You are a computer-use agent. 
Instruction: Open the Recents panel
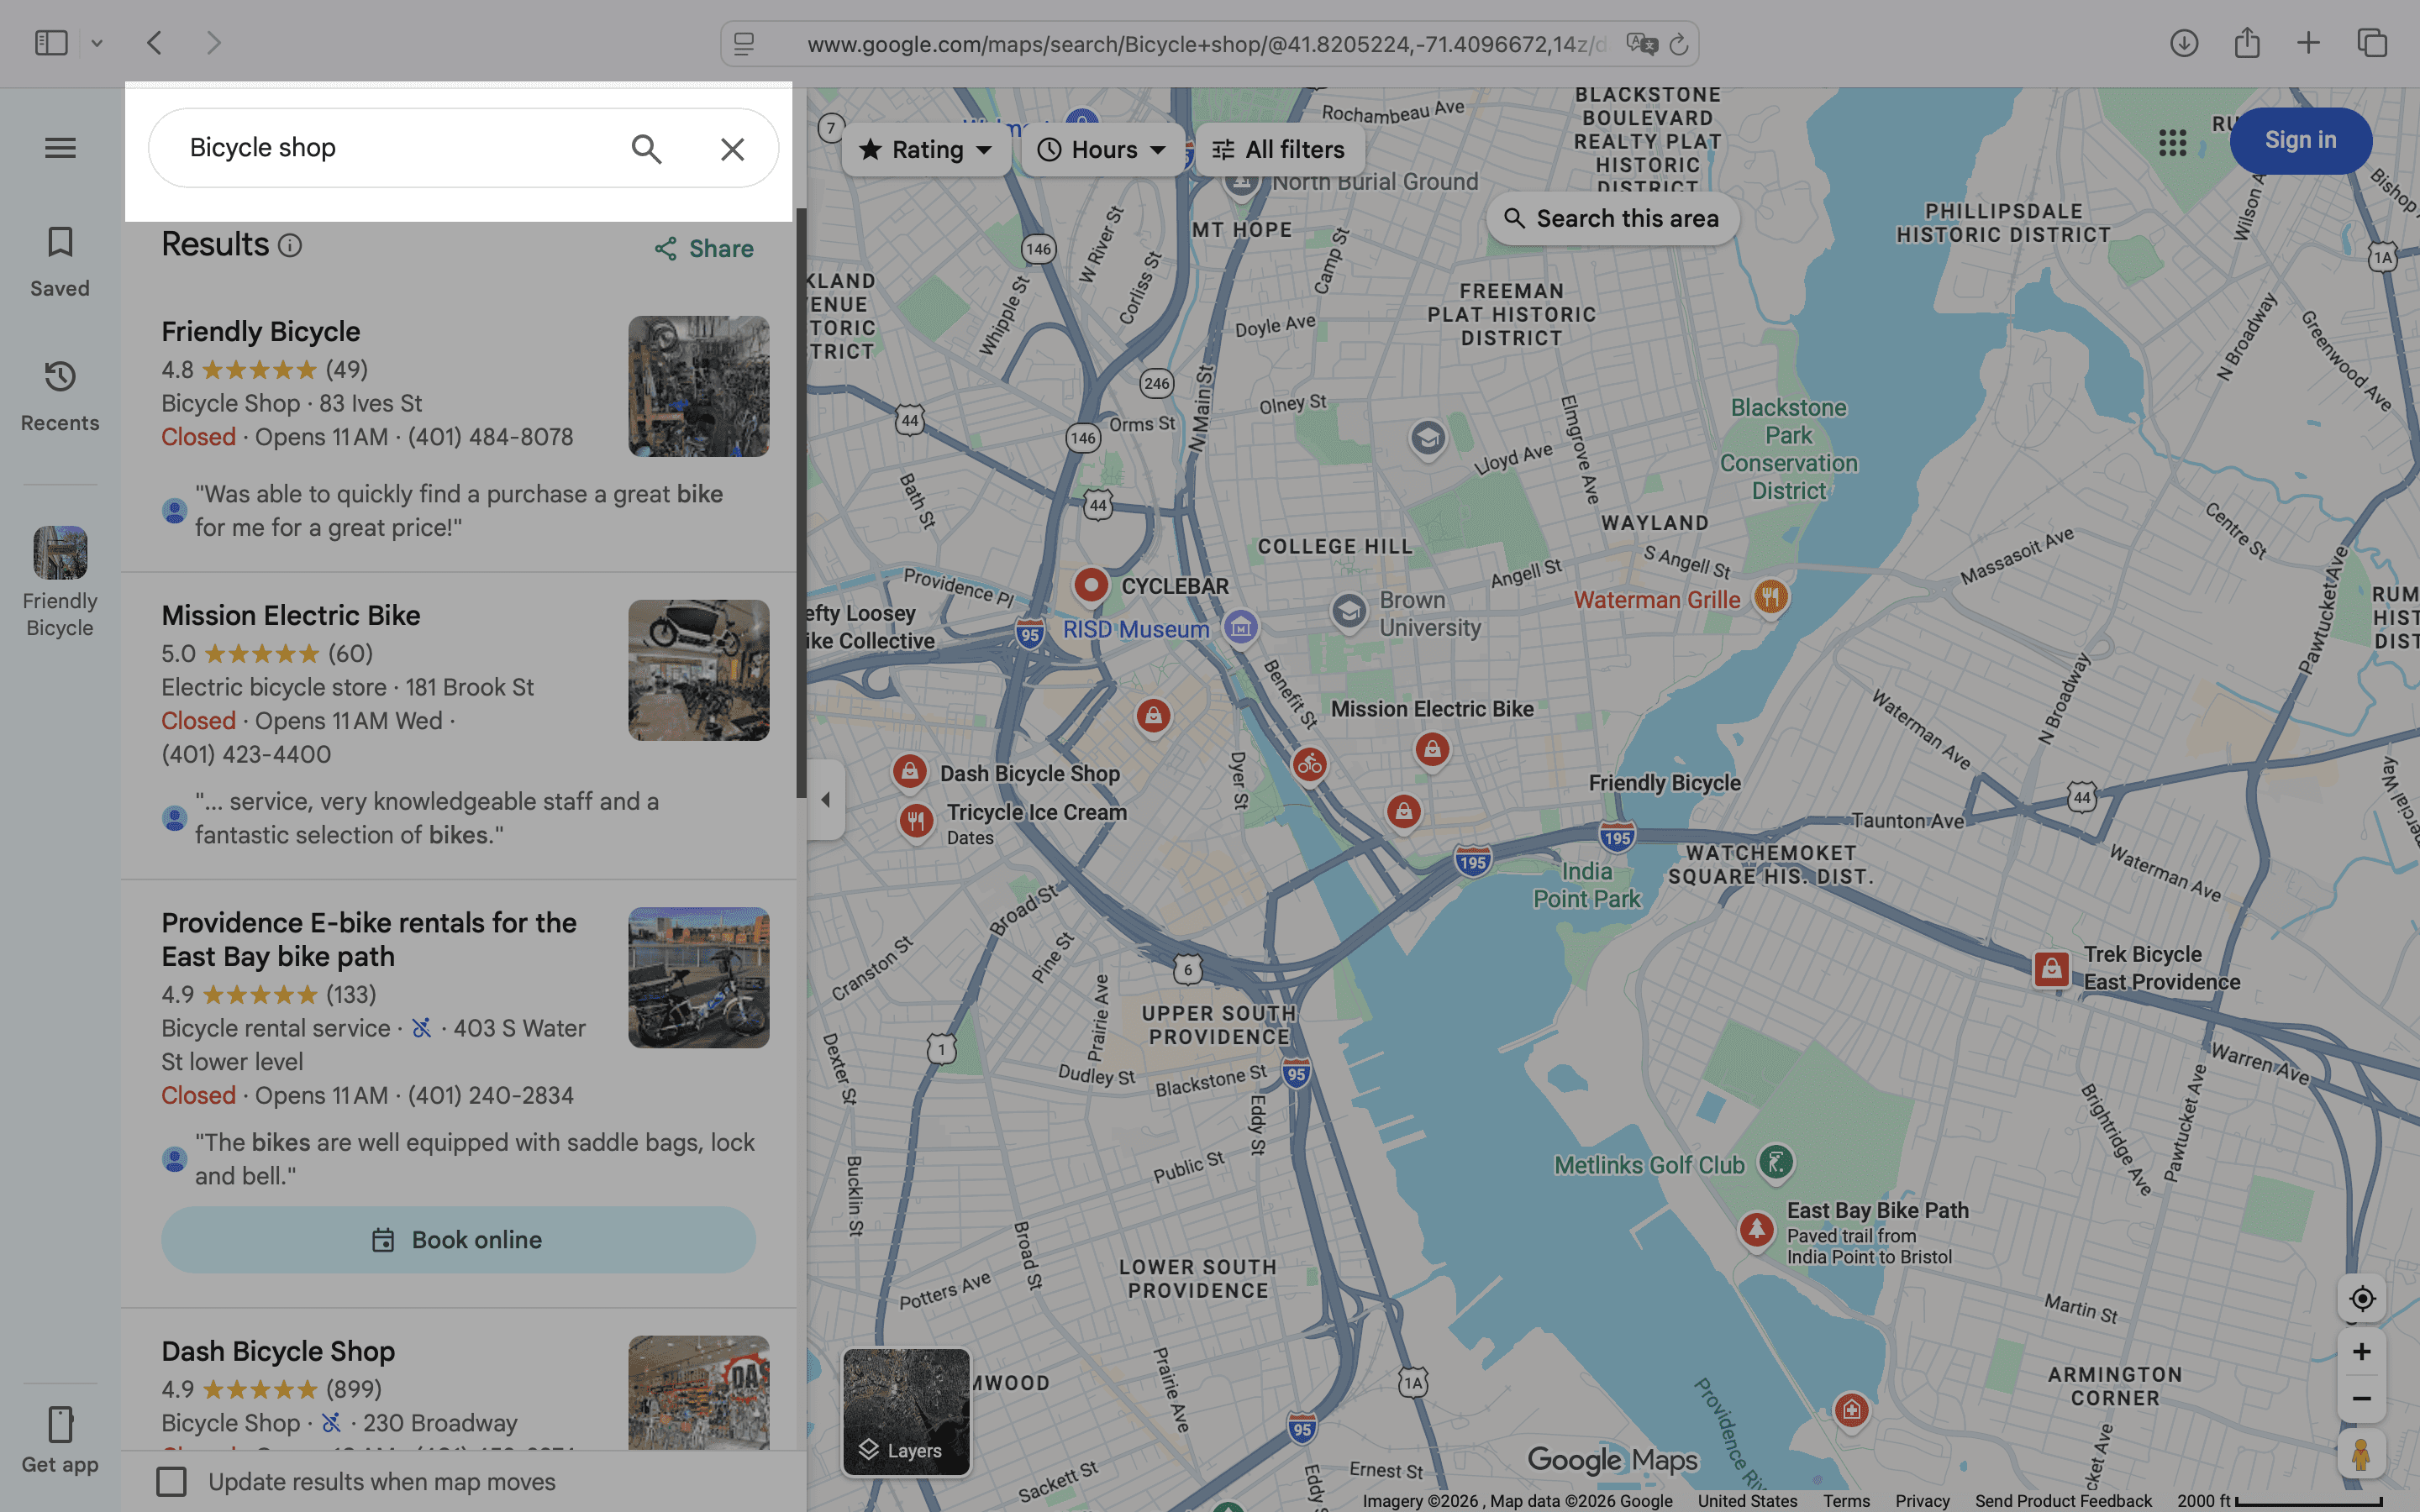60,397
